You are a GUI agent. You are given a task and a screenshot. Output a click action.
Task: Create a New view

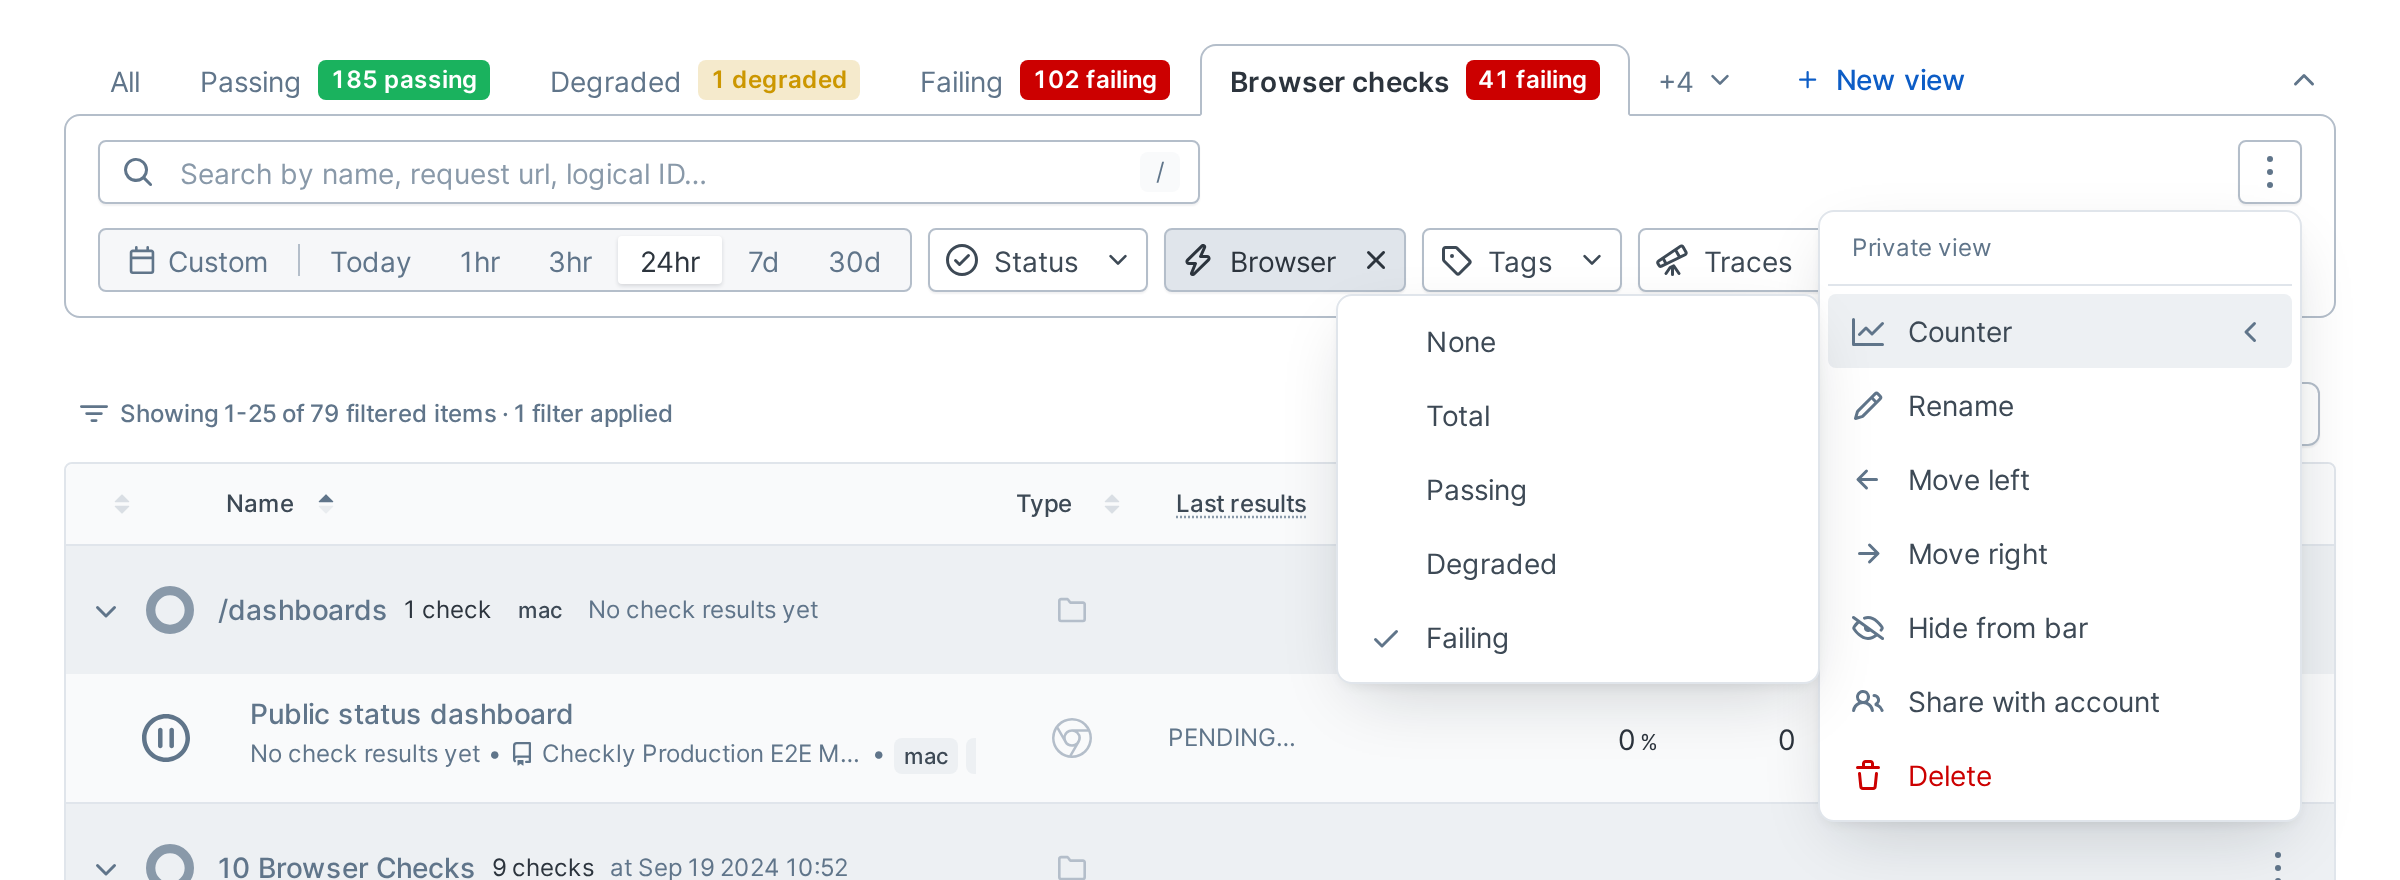(1880, 81)
